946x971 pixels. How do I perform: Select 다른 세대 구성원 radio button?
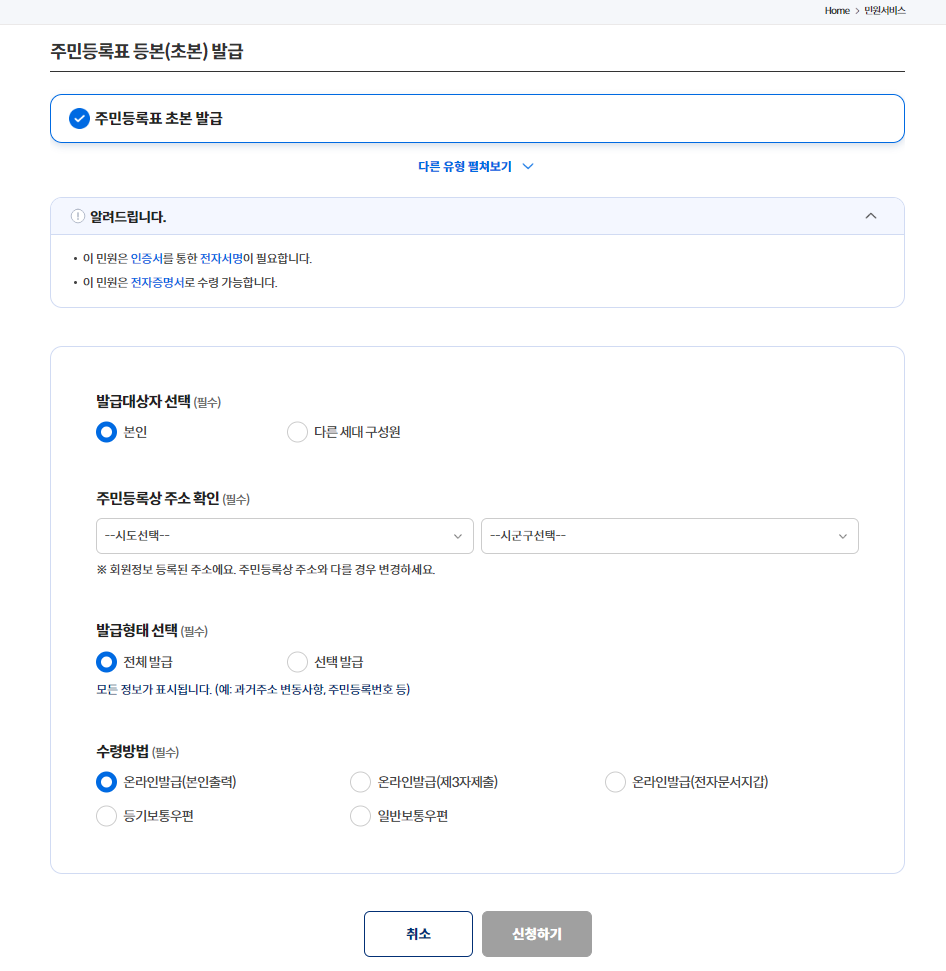point(297,432)
